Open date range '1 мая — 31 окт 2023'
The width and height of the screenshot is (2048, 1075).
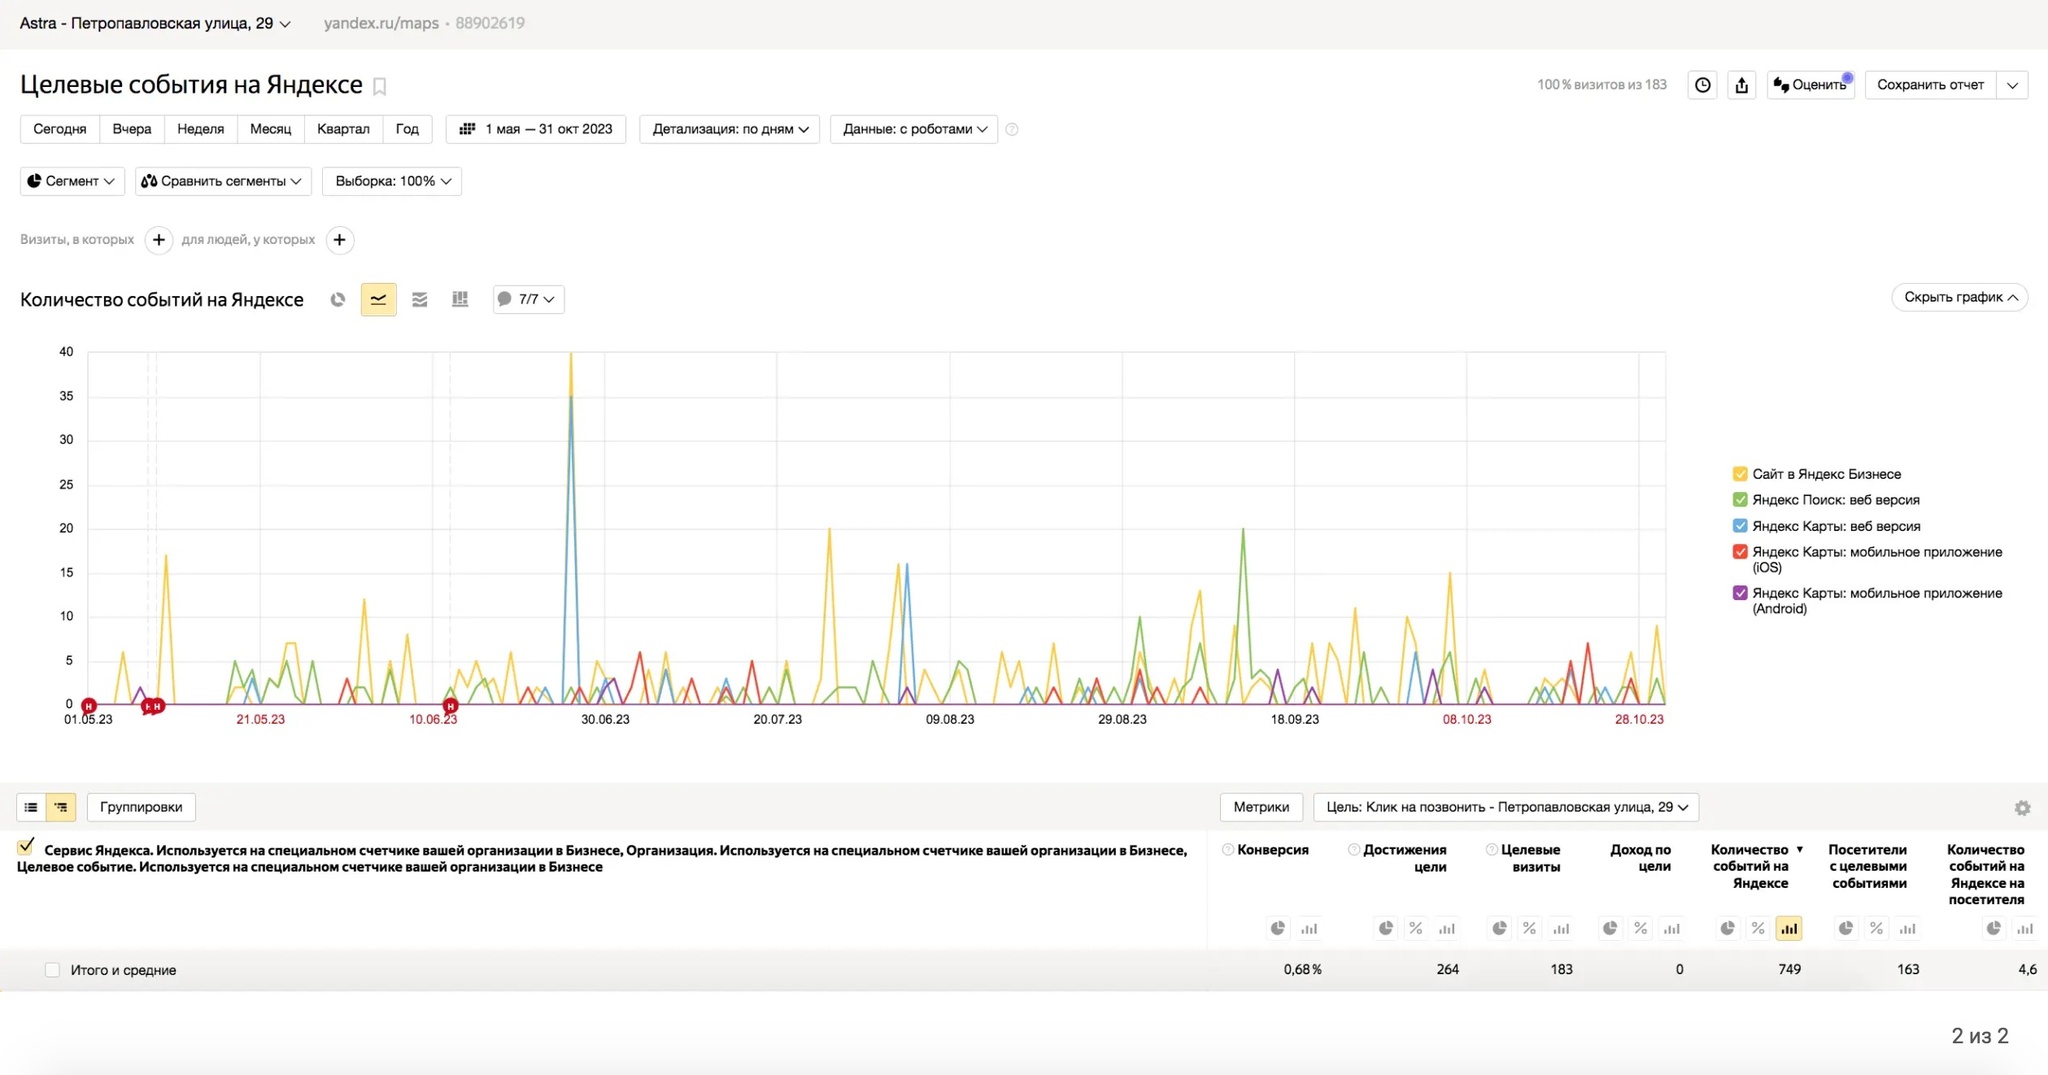coord(536,129)
